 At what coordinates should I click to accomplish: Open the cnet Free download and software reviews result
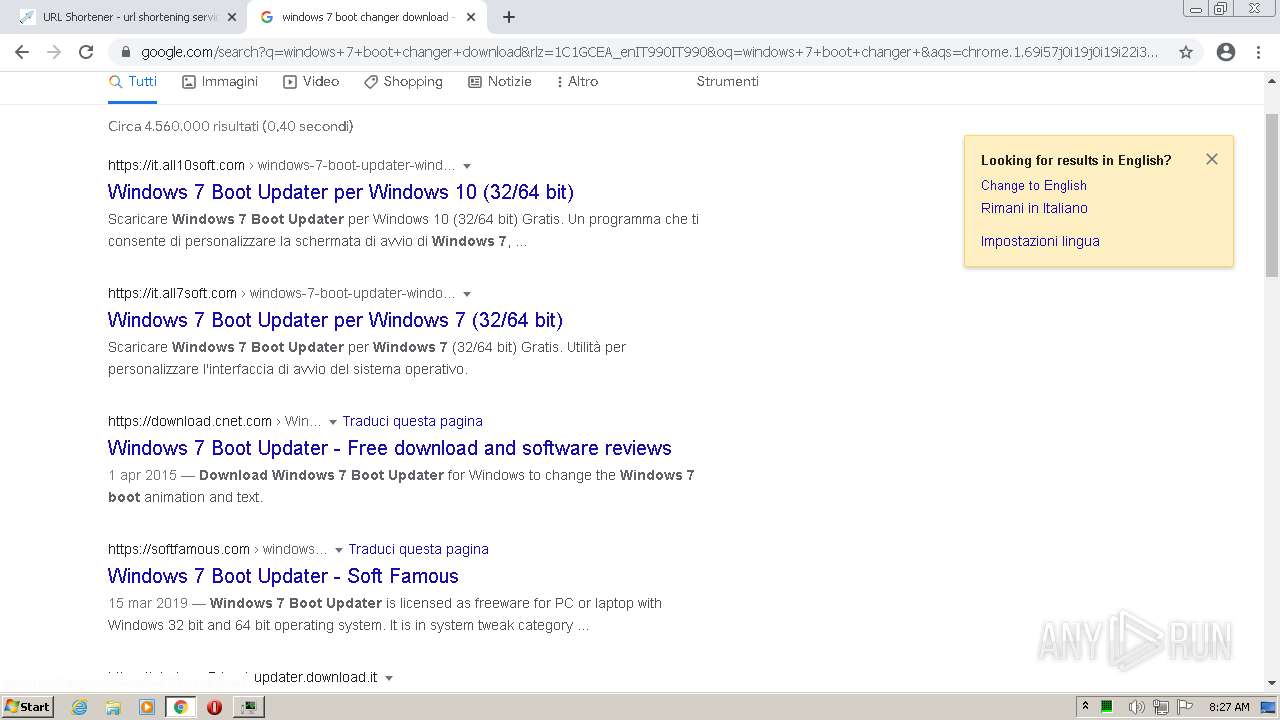click(390, 448)
